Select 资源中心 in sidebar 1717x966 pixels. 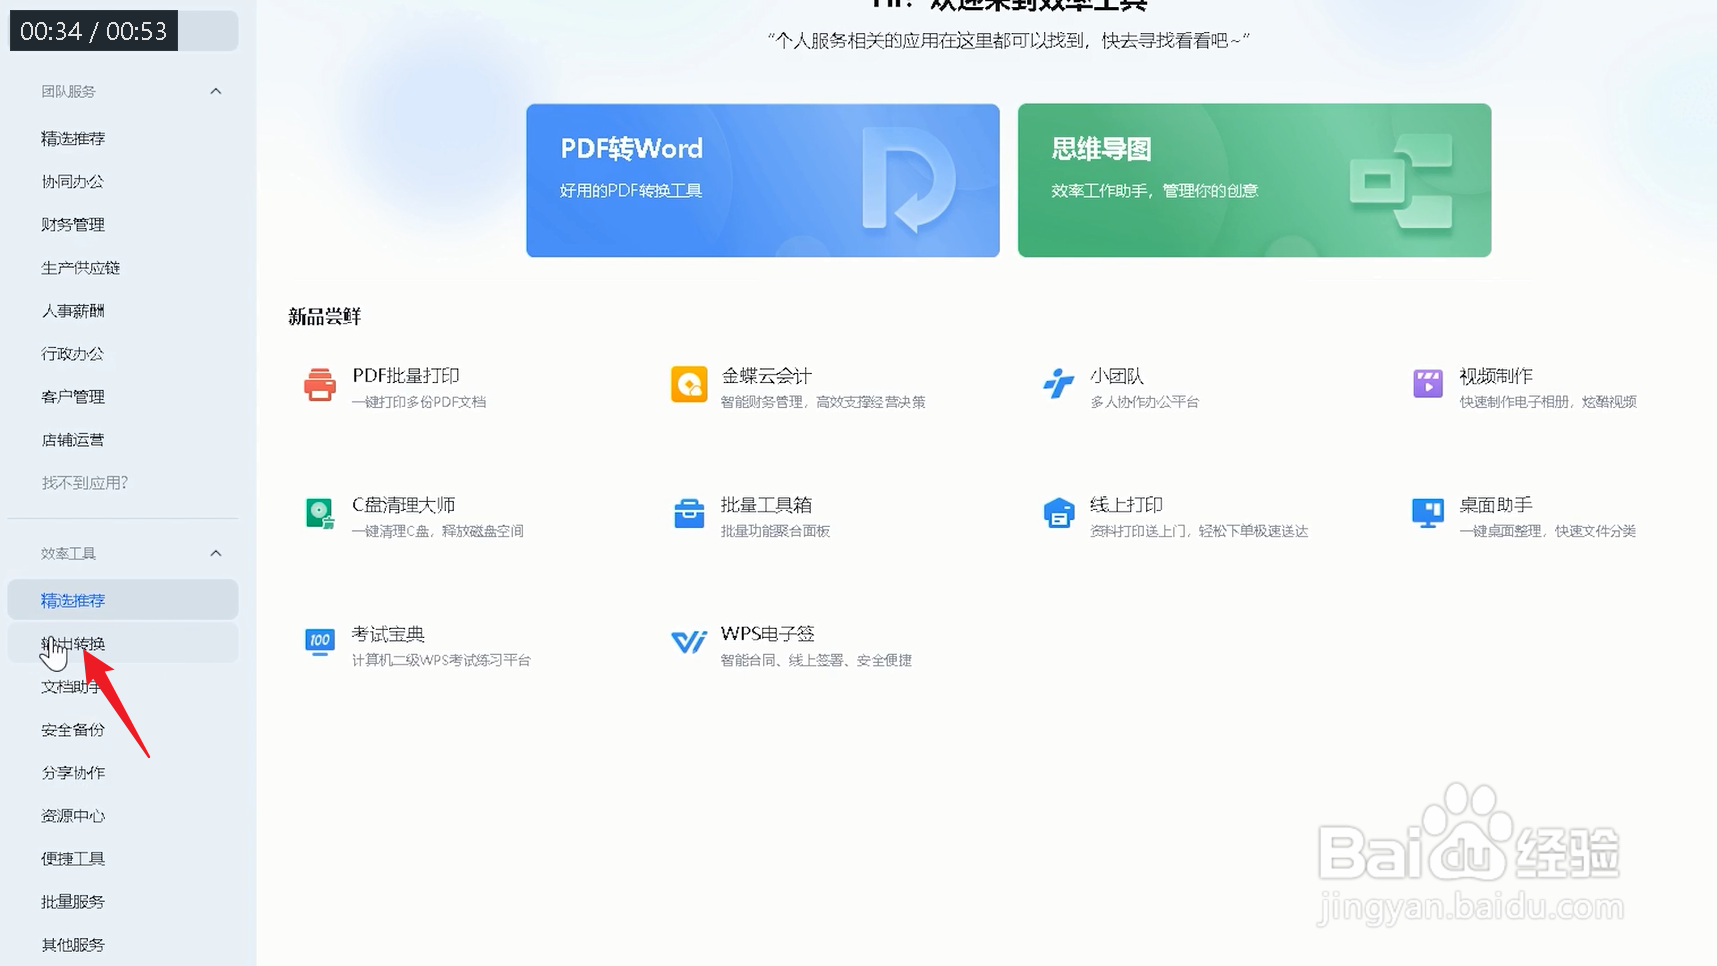pos(73,815)
